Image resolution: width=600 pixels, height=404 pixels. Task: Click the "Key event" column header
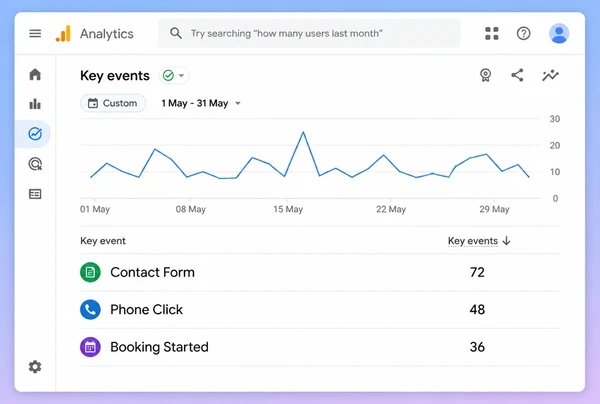tap(103, 241)
